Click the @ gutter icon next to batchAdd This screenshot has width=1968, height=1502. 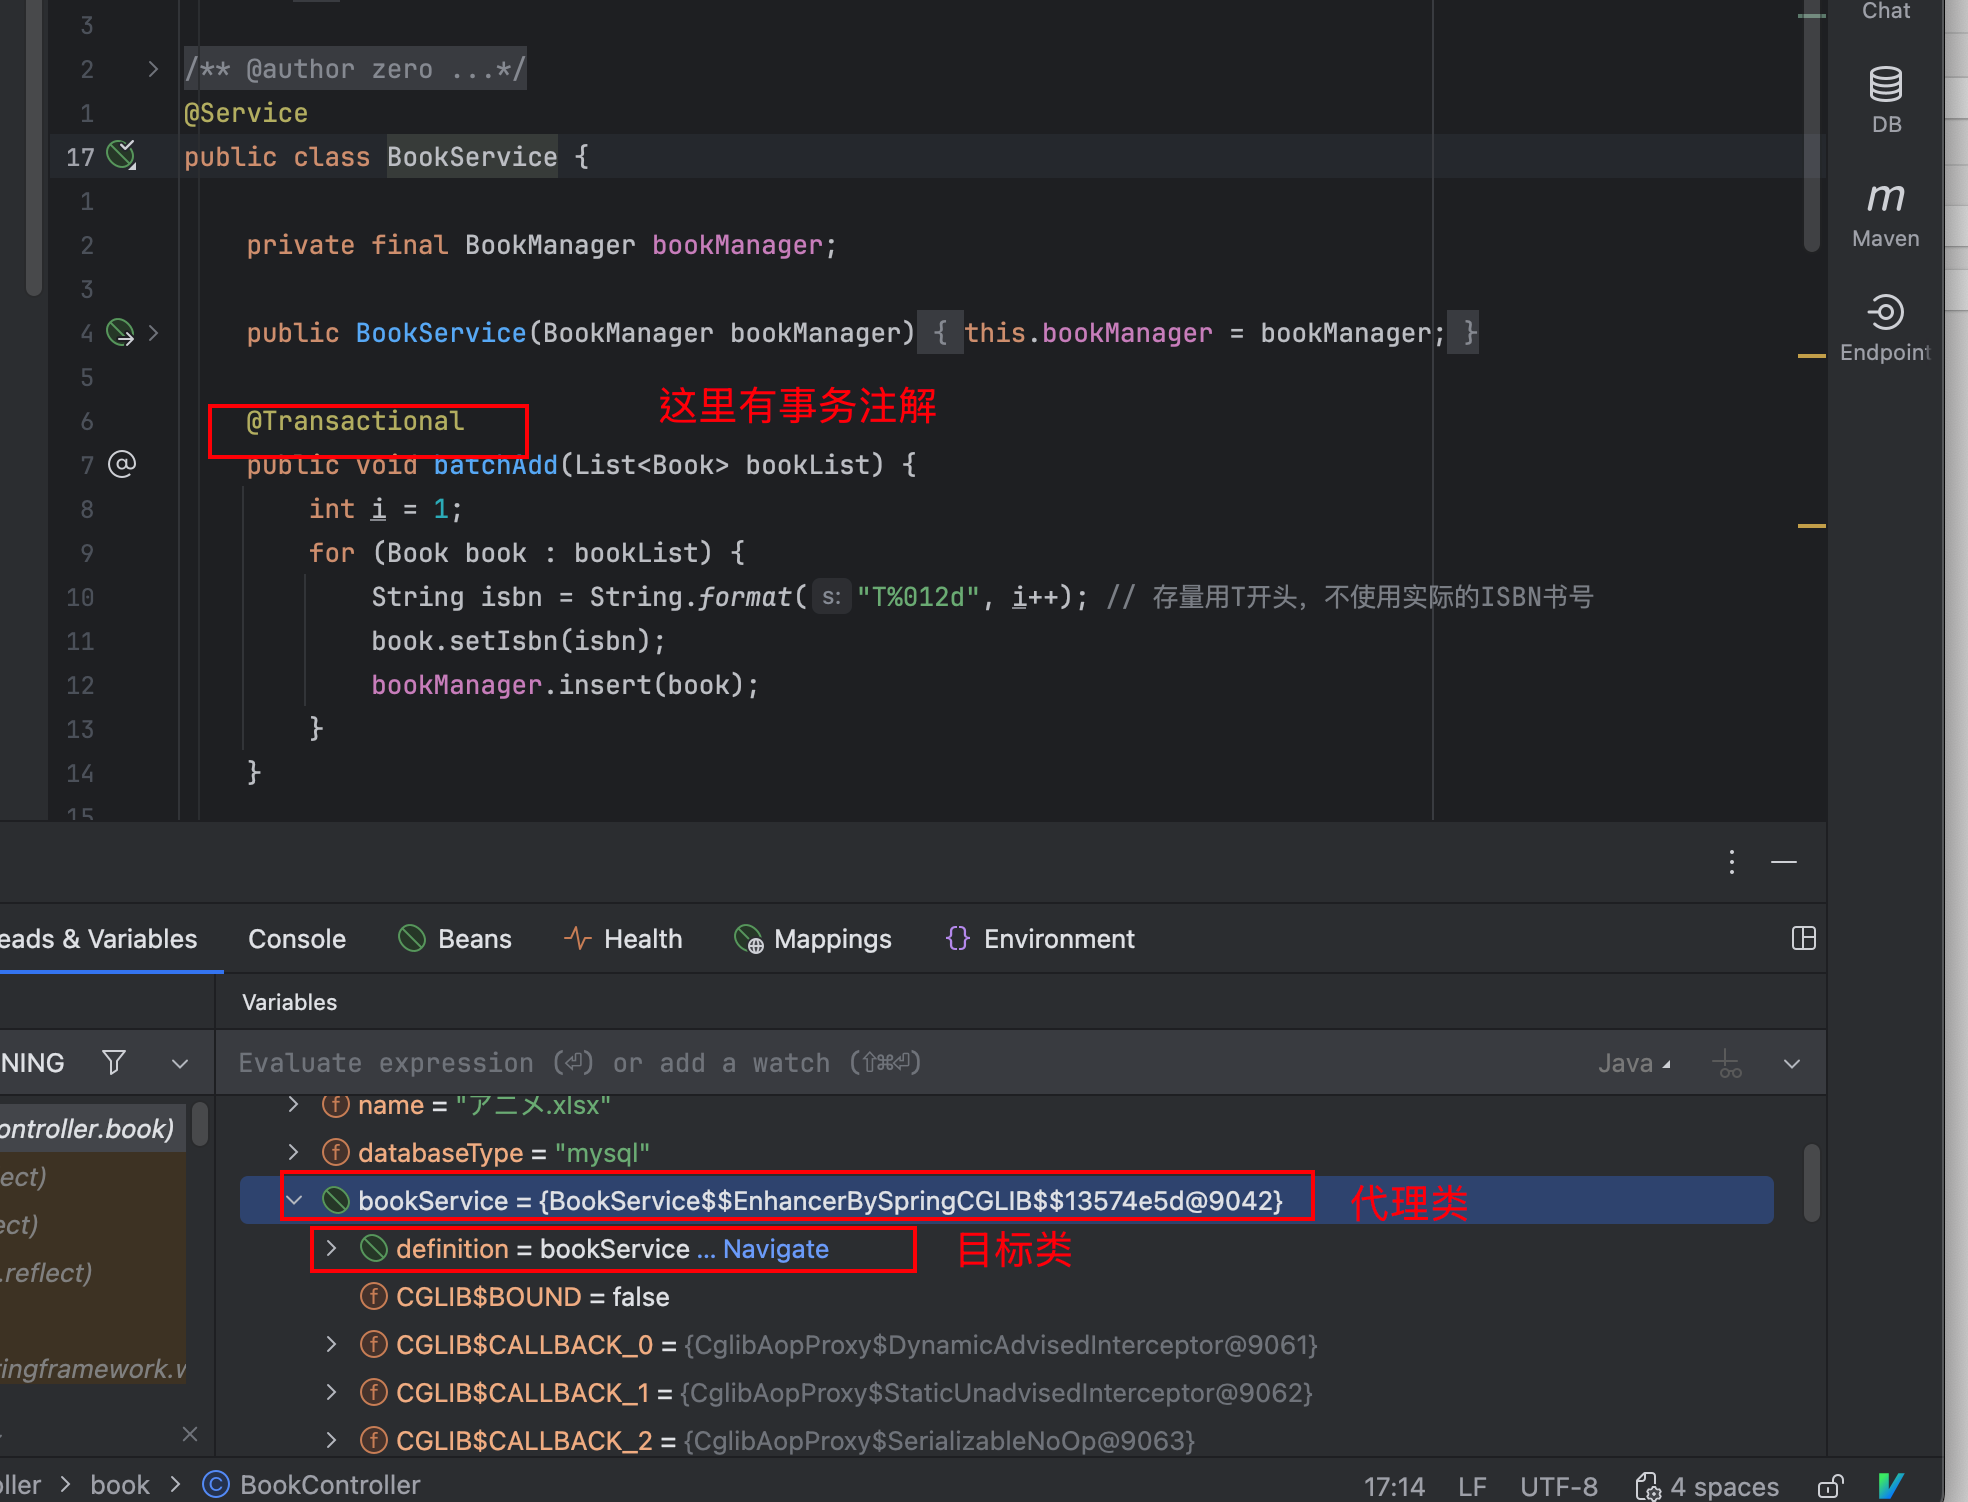tap(122, 464)
